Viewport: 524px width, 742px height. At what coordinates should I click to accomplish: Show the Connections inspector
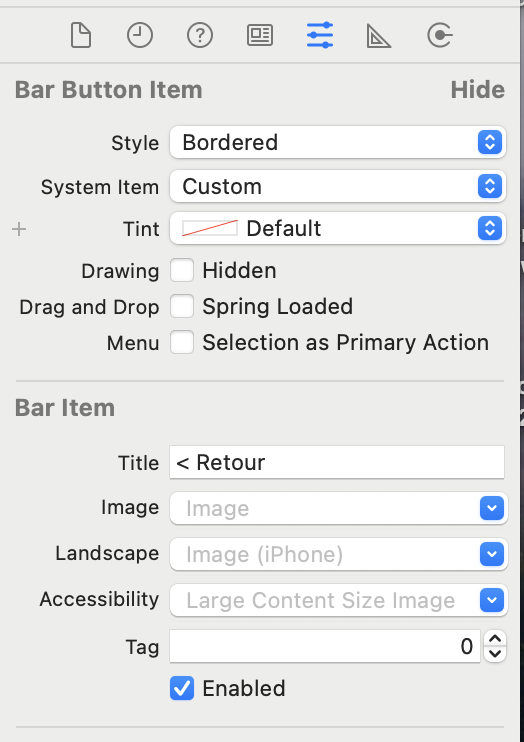(440, 35)
